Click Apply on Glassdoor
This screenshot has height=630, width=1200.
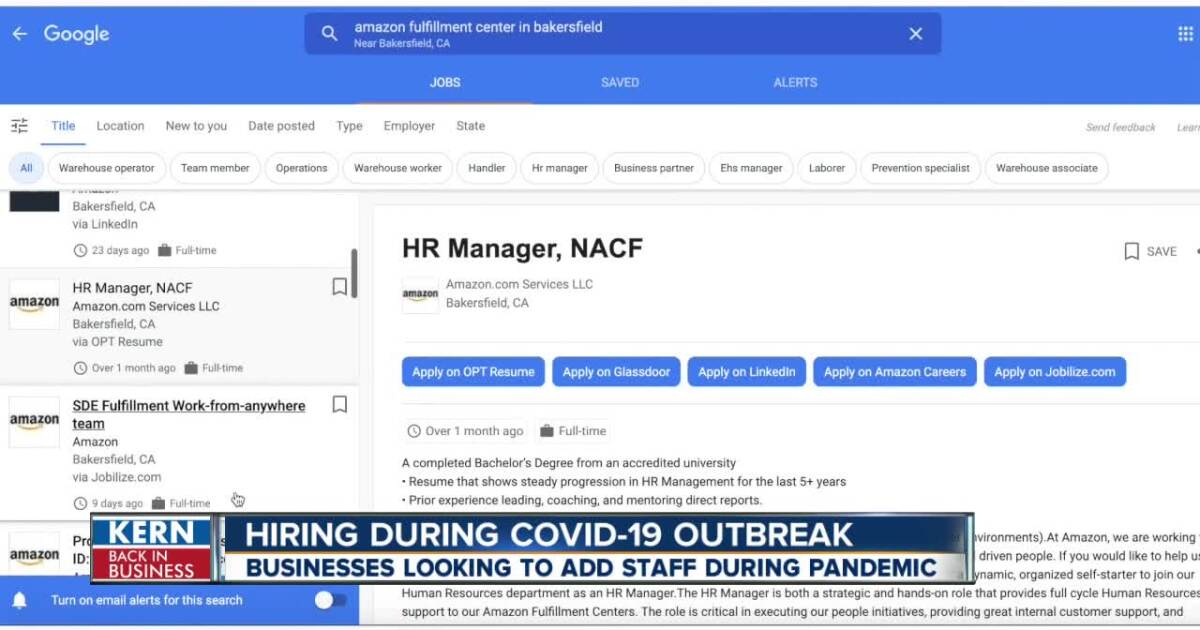pos(616,371)
